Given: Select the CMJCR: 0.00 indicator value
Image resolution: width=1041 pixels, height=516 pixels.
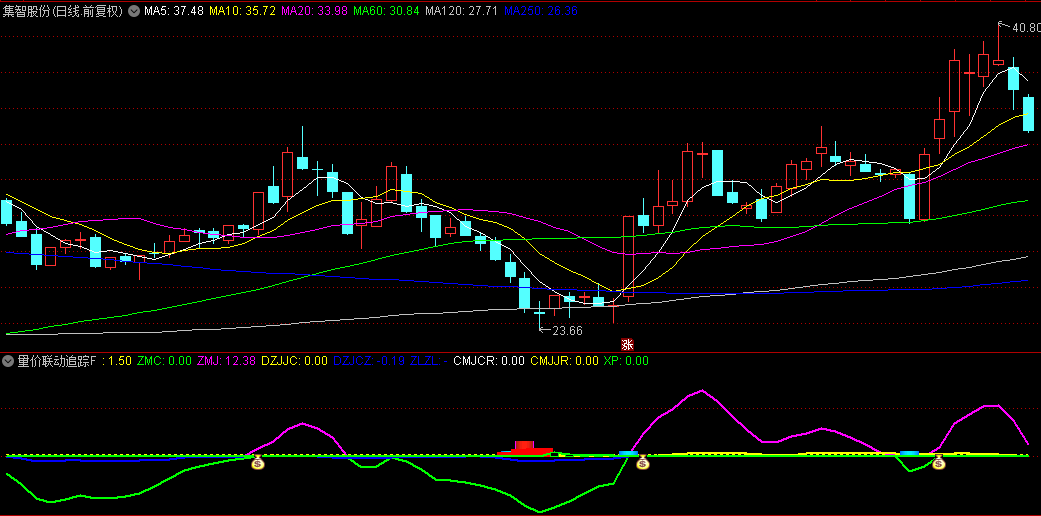Looking at the screenshot, I should 489,361.
